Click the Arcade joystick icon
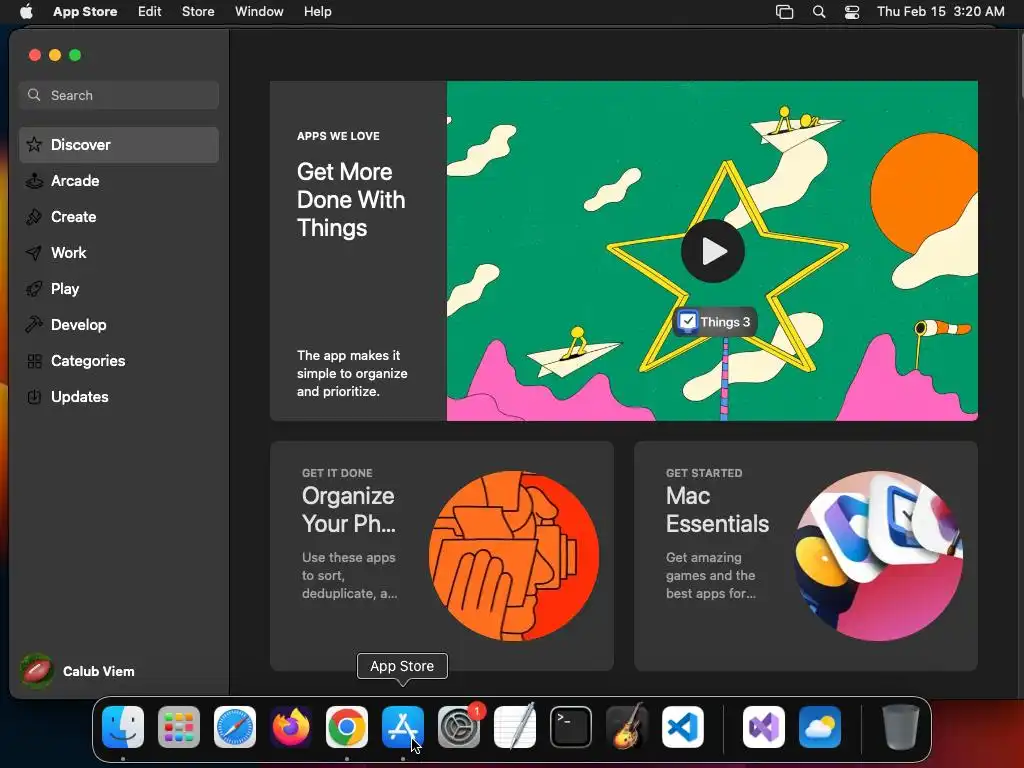The image size is (1024, 768). (34, 181)
